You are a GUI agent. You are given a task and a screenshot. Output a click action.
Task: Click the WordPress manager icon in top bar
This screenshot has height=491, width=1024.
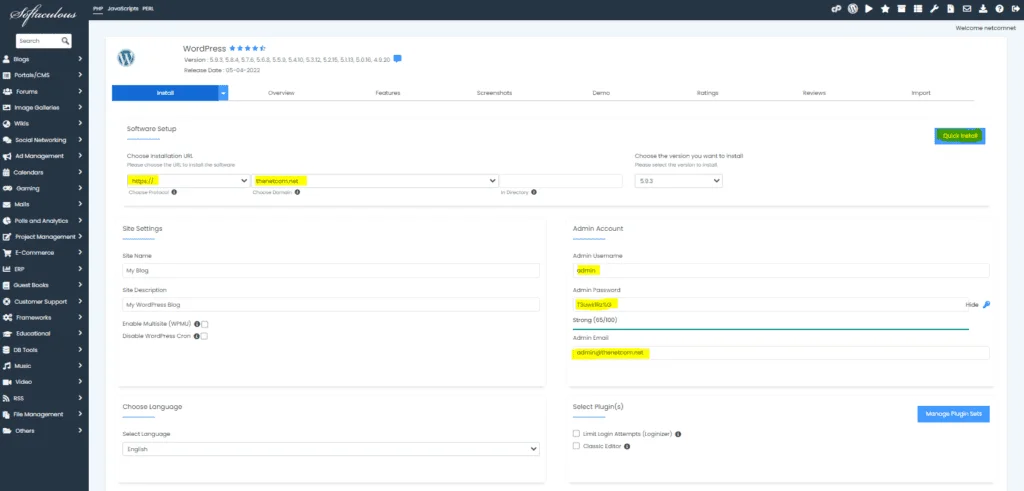pos(852,9)
